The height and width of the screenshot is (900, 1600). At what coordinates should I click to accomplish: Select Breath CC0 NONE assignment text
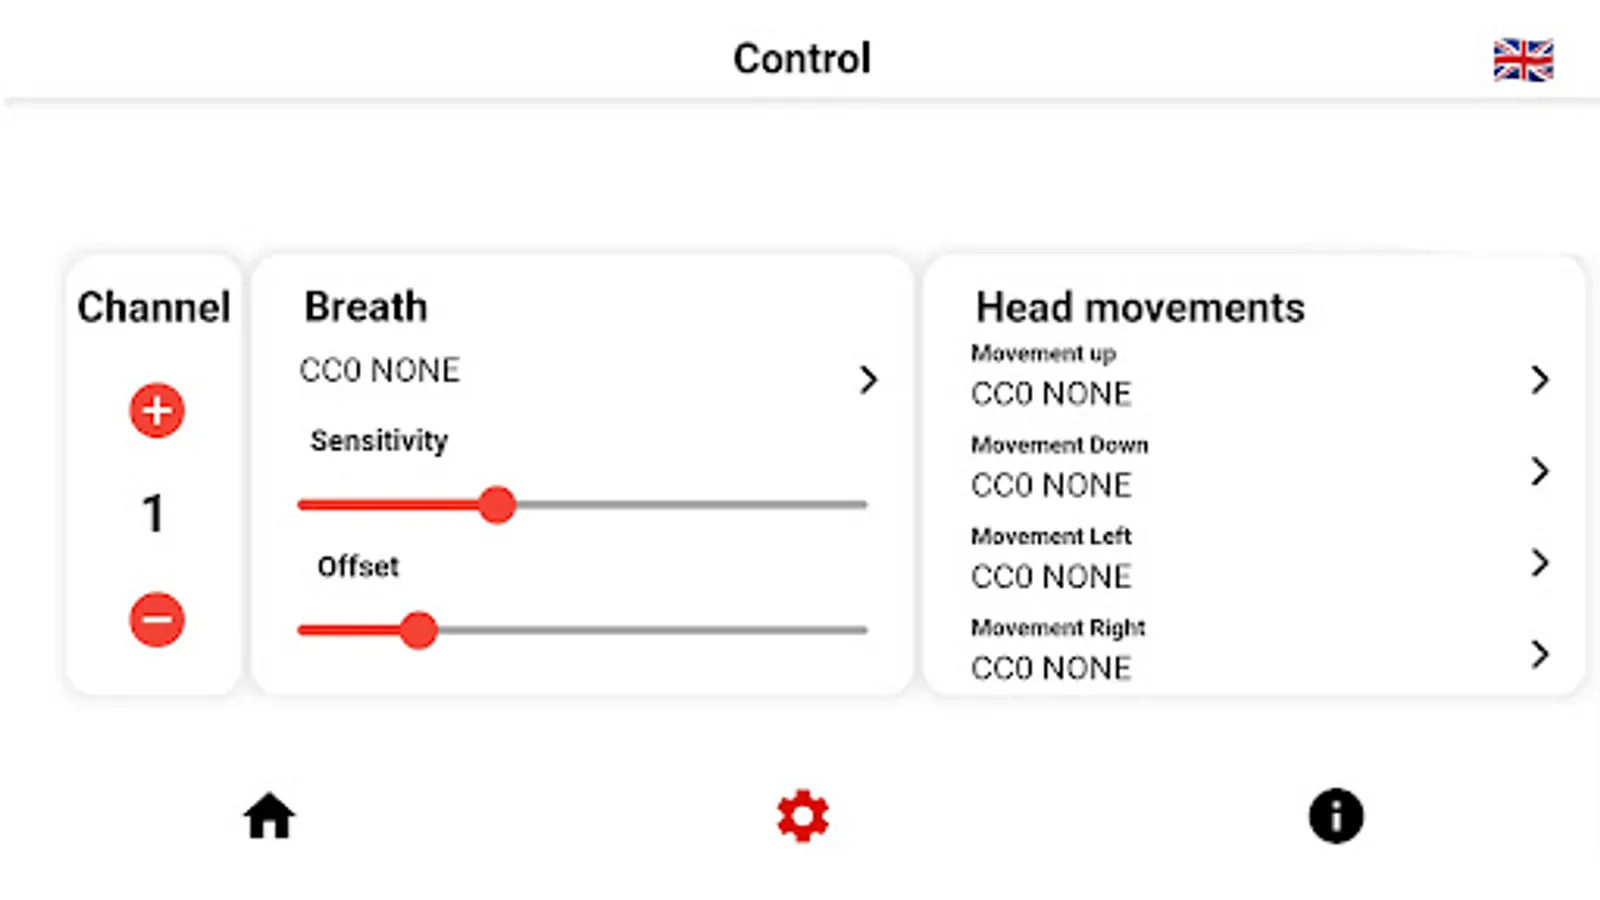(x=380, y=370)
